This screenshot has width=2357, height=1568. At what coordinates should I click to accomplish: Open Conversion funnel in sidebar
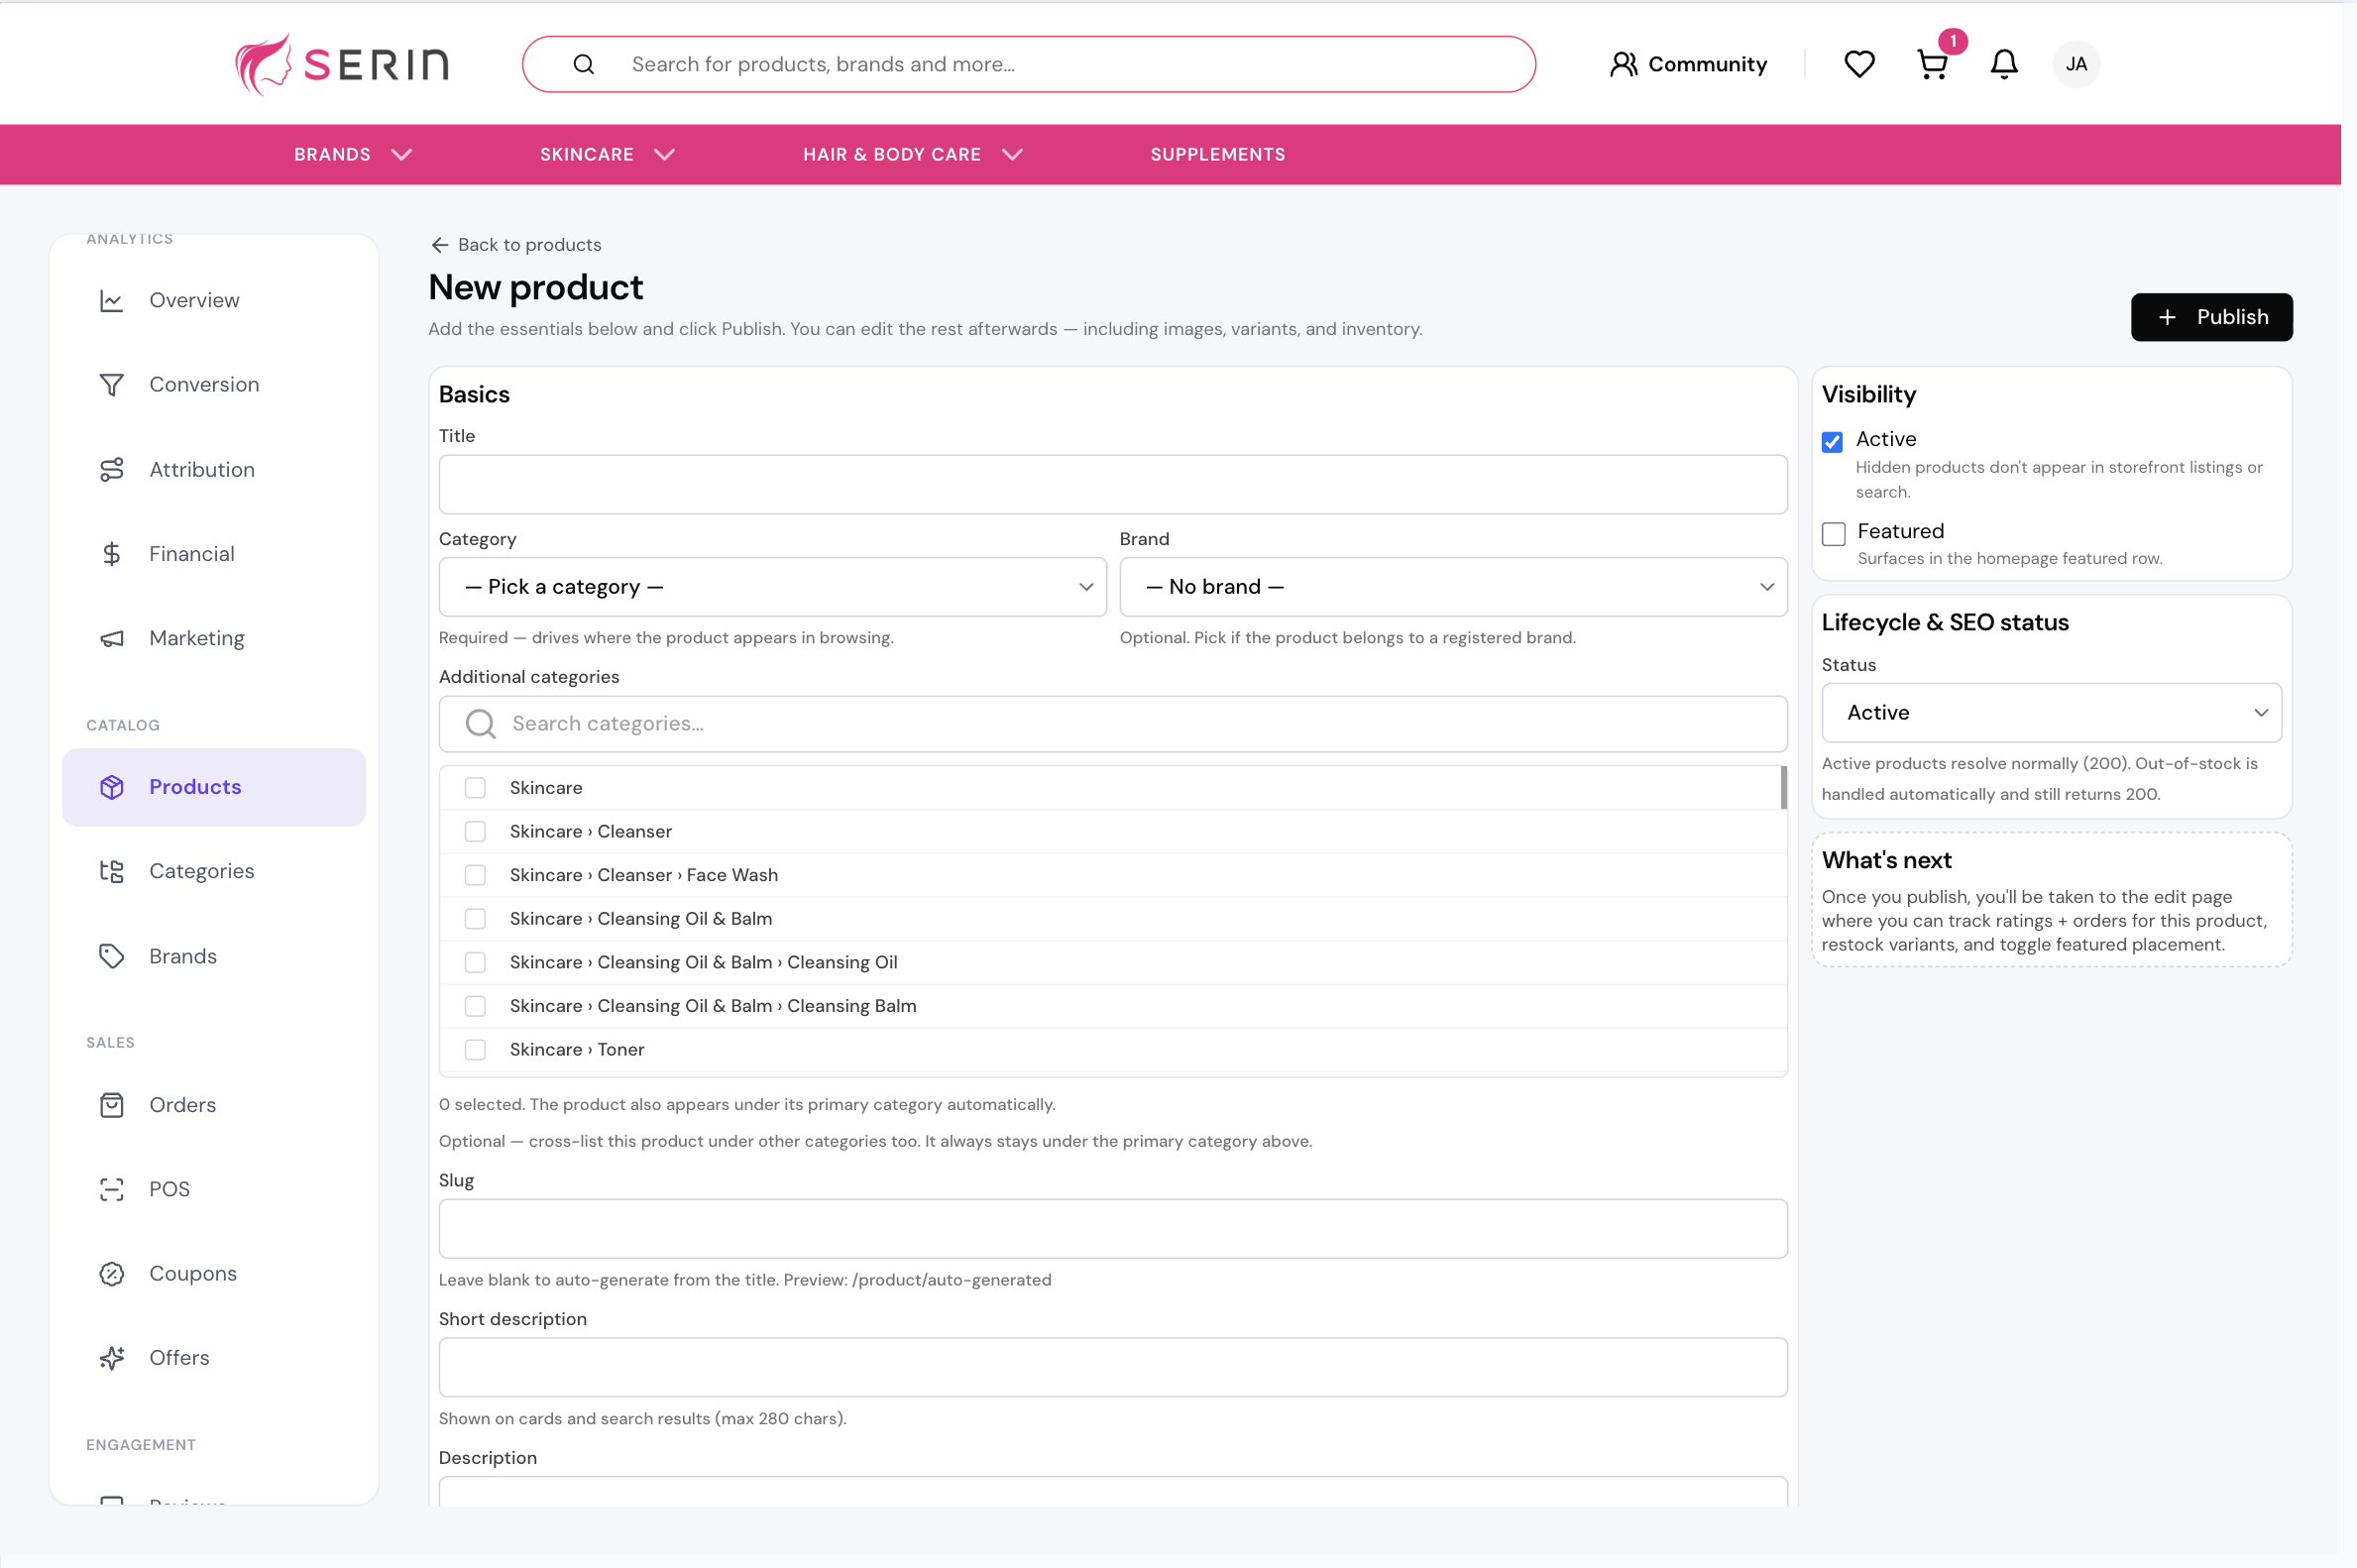(x=214, y=385)
